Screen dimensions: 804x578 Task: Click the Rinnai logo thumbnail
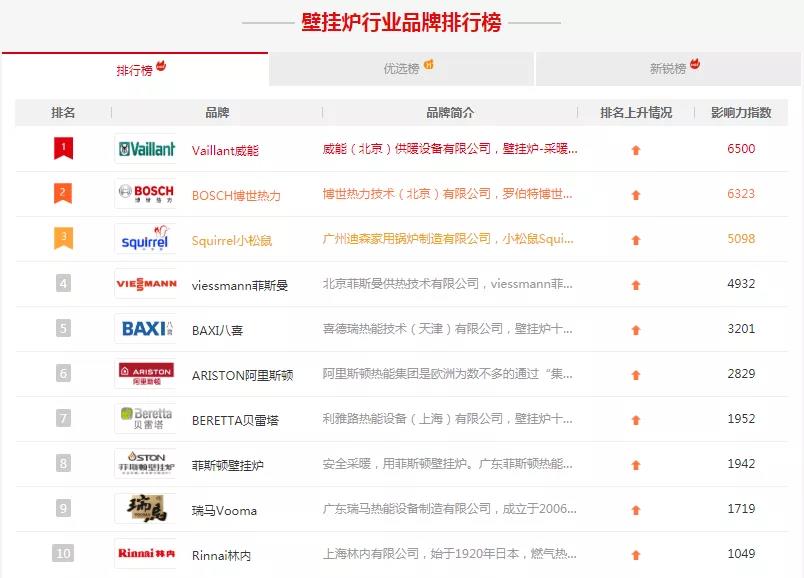(146, 553)
